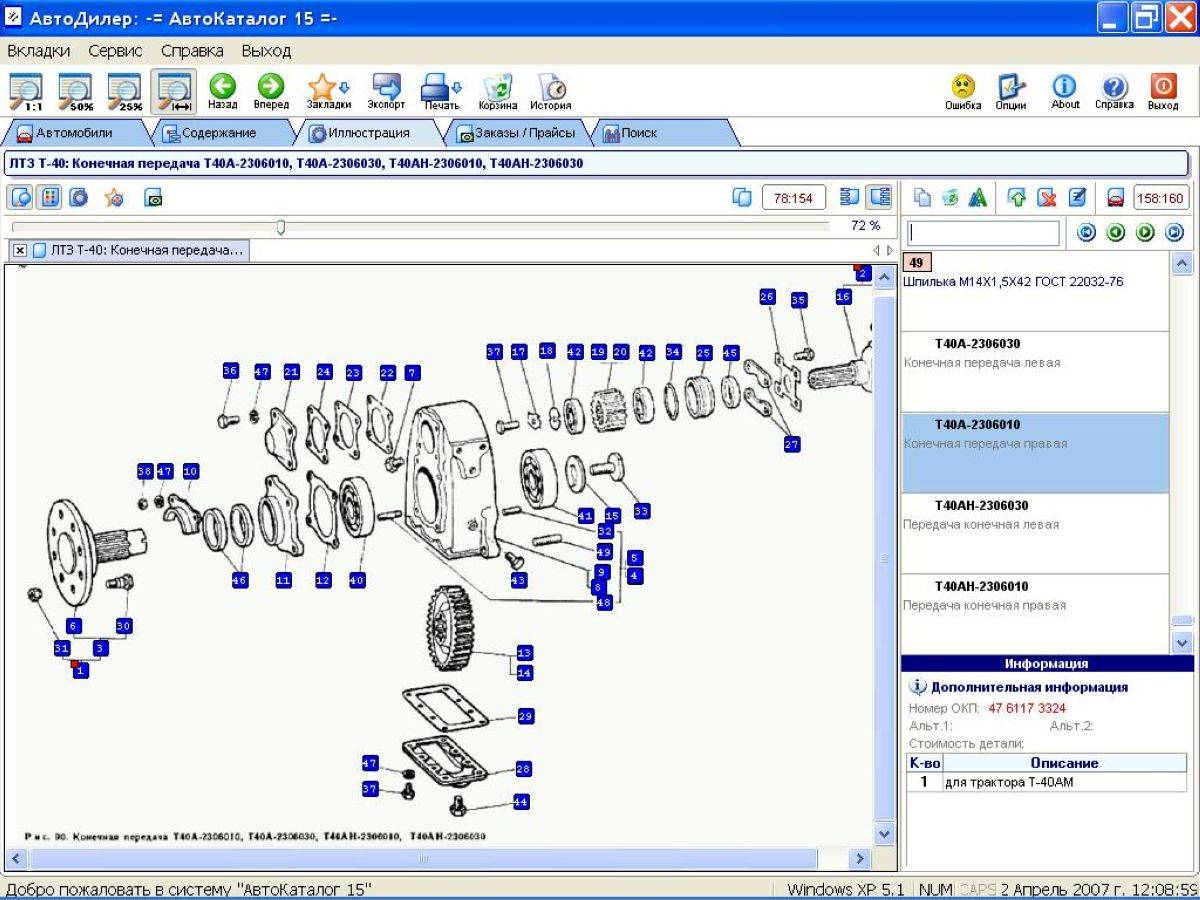Toggle the right tree layout button
The height and width of the screenshot is (900, 1200).
[879, 198]
